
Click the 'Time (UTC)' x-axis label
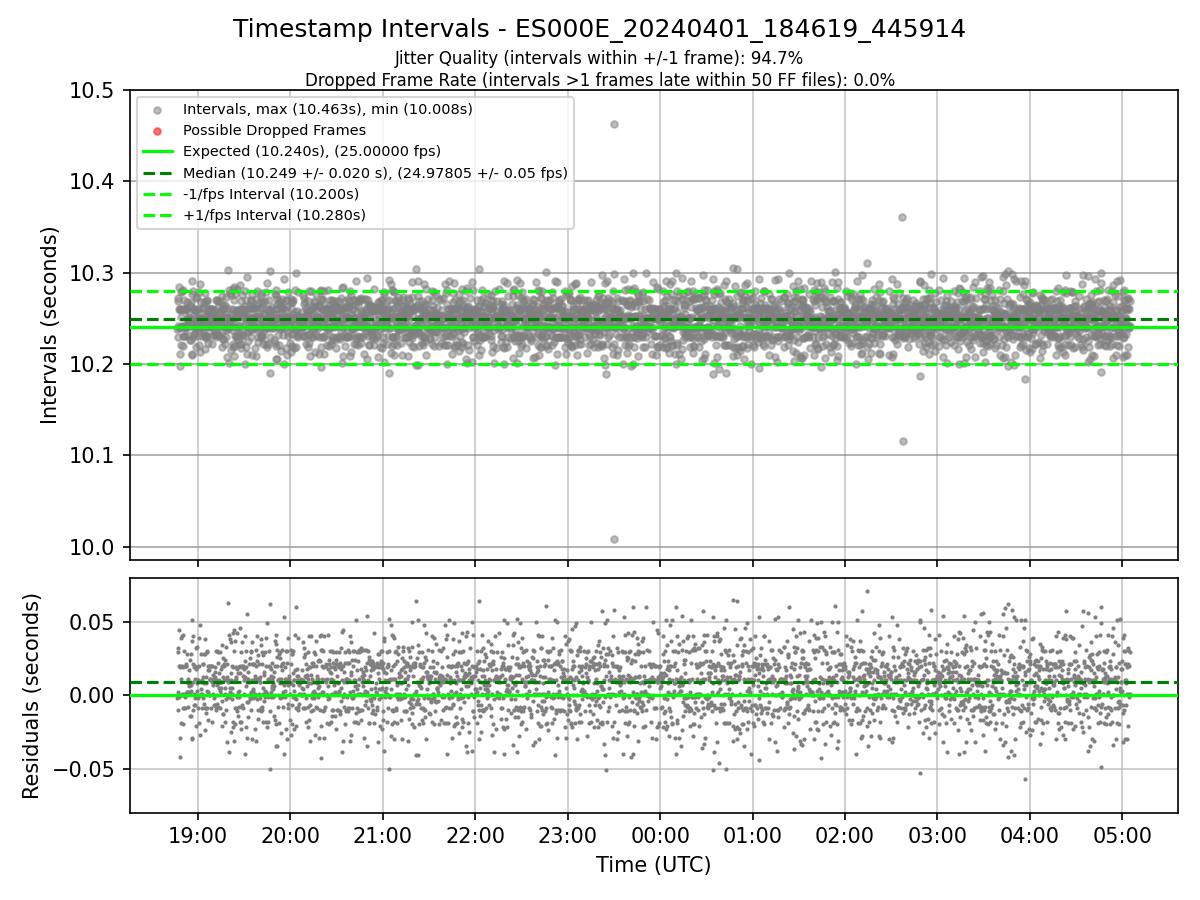pyautogui.click(x=654, y=865)
